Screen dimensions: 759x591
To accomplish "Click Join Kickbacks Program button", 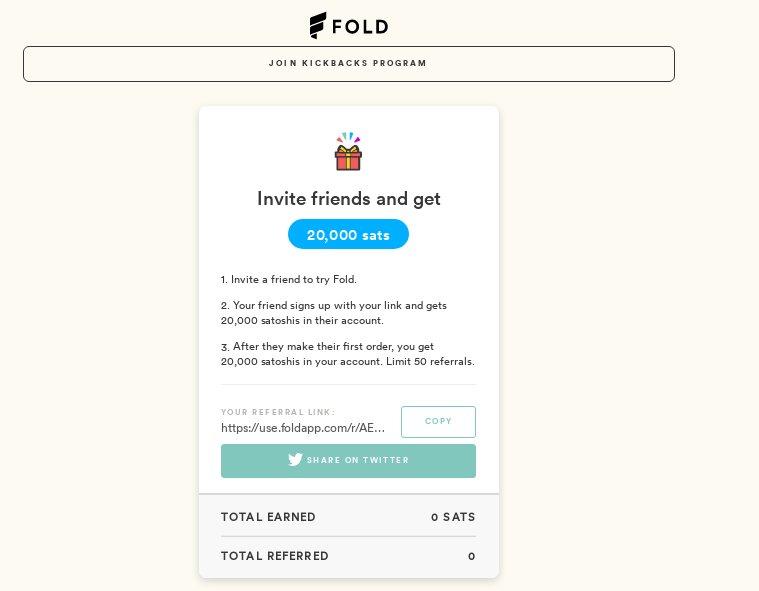I will [x=349, y=64].
